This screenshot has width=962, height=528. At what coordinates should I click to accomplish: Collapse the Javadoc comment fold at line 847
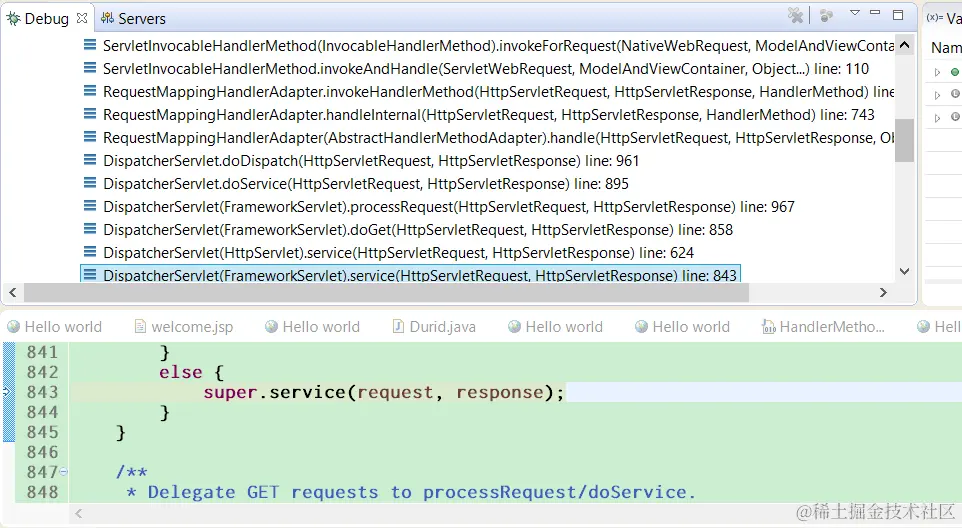point(64,472)
